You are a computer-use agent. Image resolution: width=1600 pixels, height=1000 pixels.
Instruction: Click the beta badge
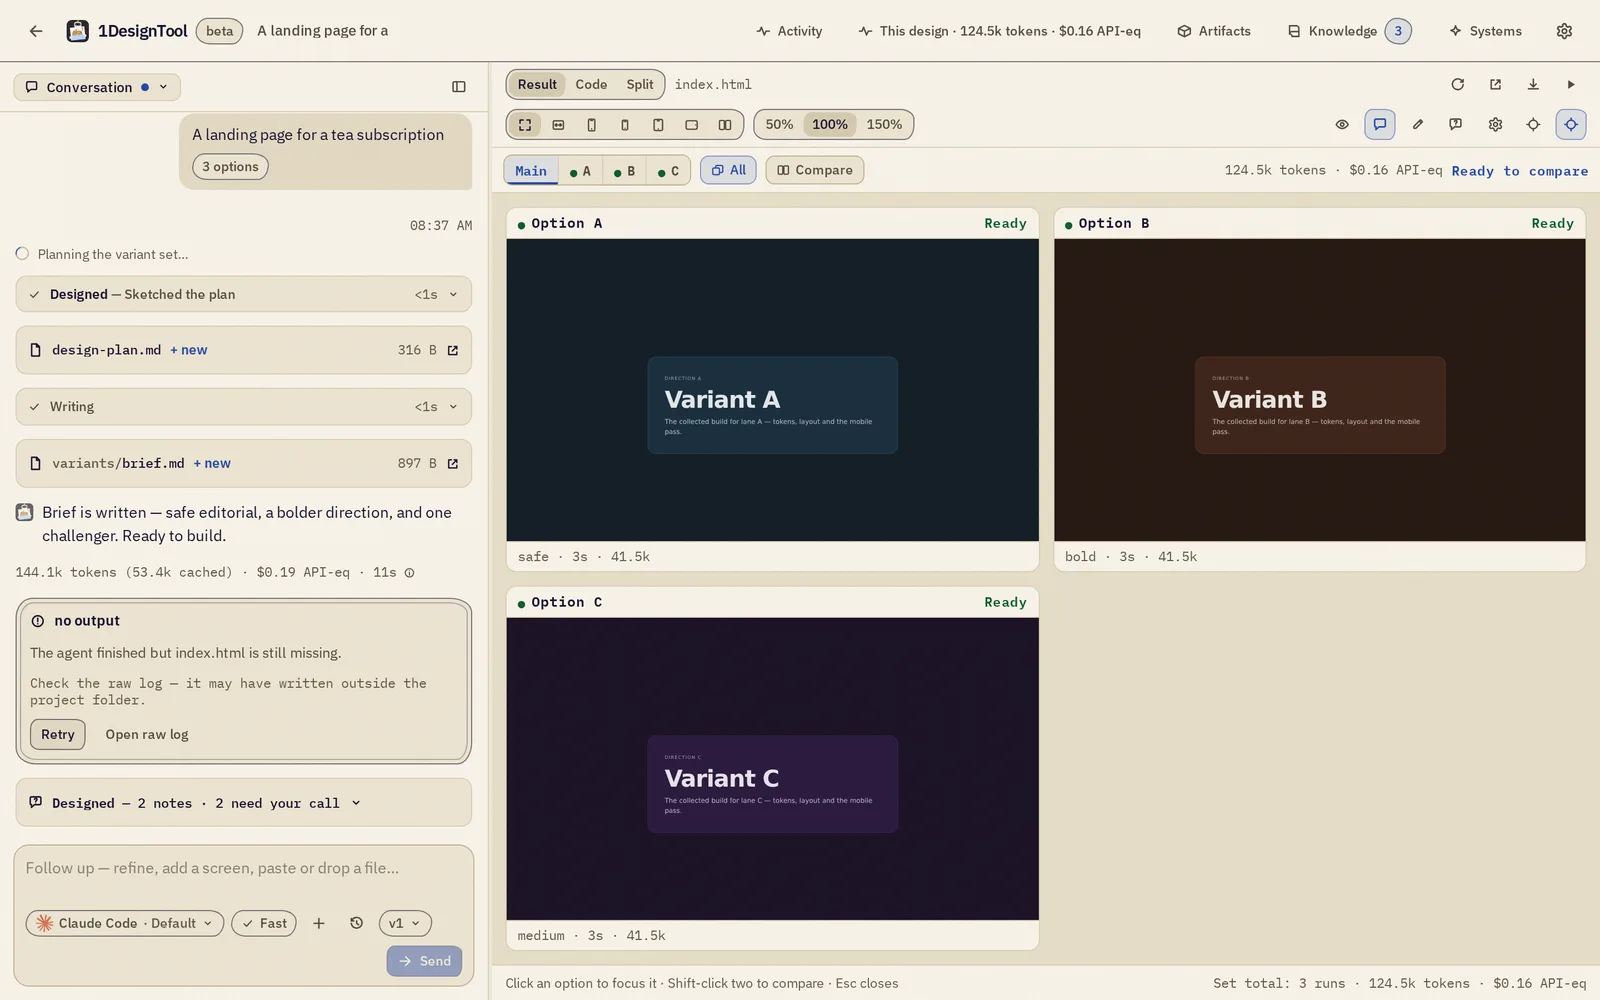click(x=219, y=31)
